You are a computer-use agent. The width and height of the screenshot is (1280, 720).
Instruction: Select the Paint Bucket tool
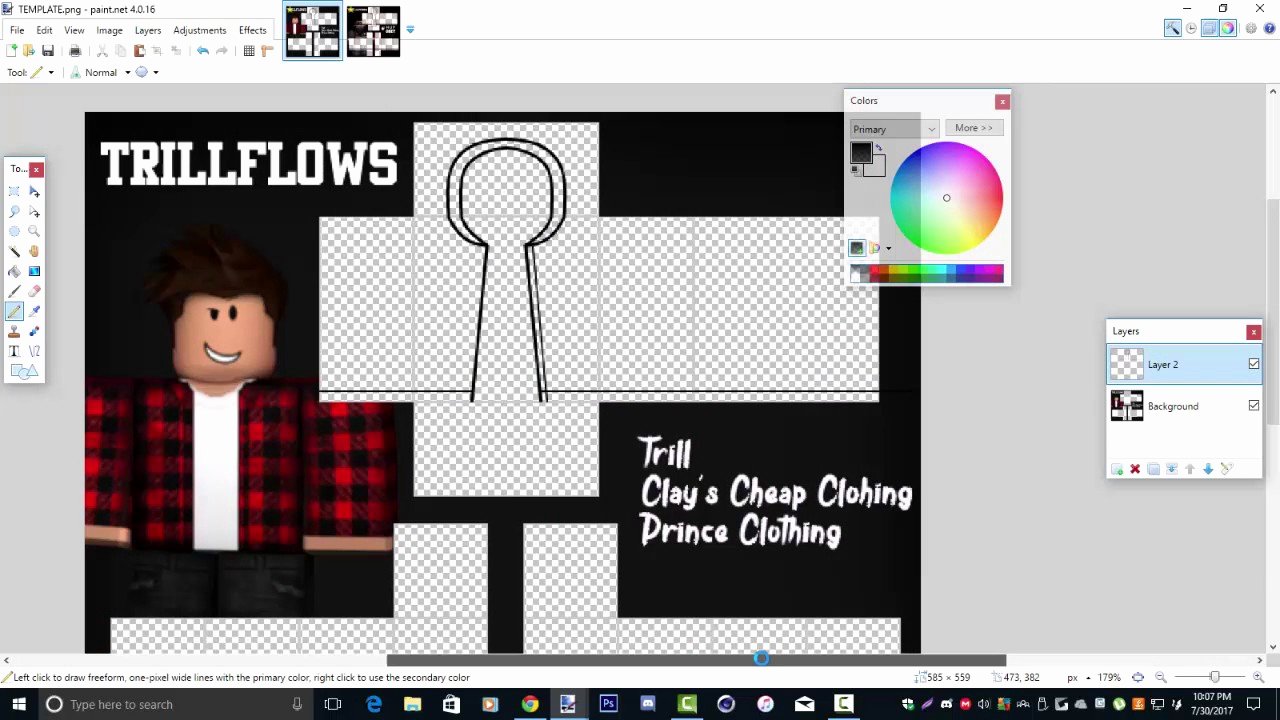click(14, 271)
